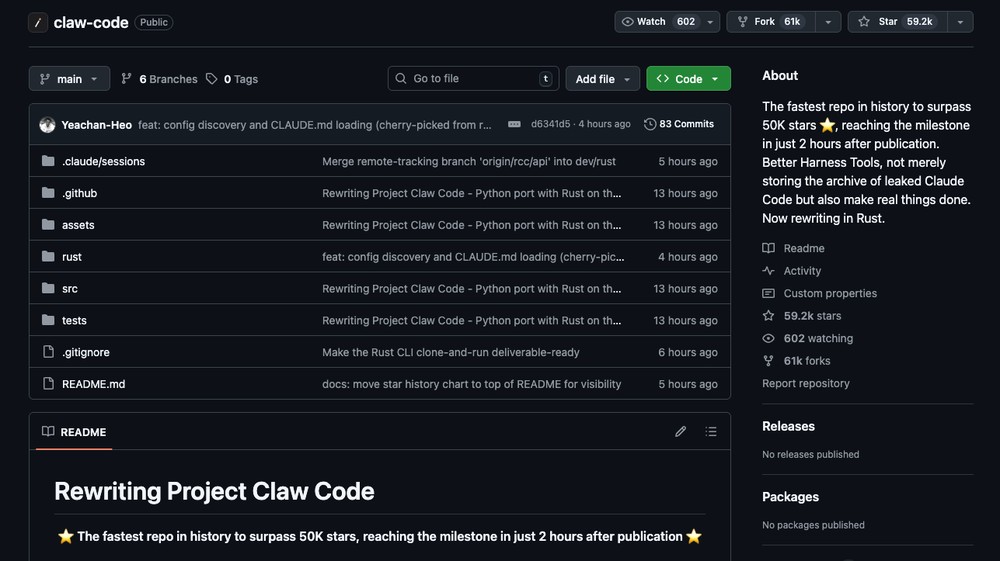Open the Releases heading link
Image resolution: width=1000 pixels, height=561 pixels.
click(x=788, y=426)
